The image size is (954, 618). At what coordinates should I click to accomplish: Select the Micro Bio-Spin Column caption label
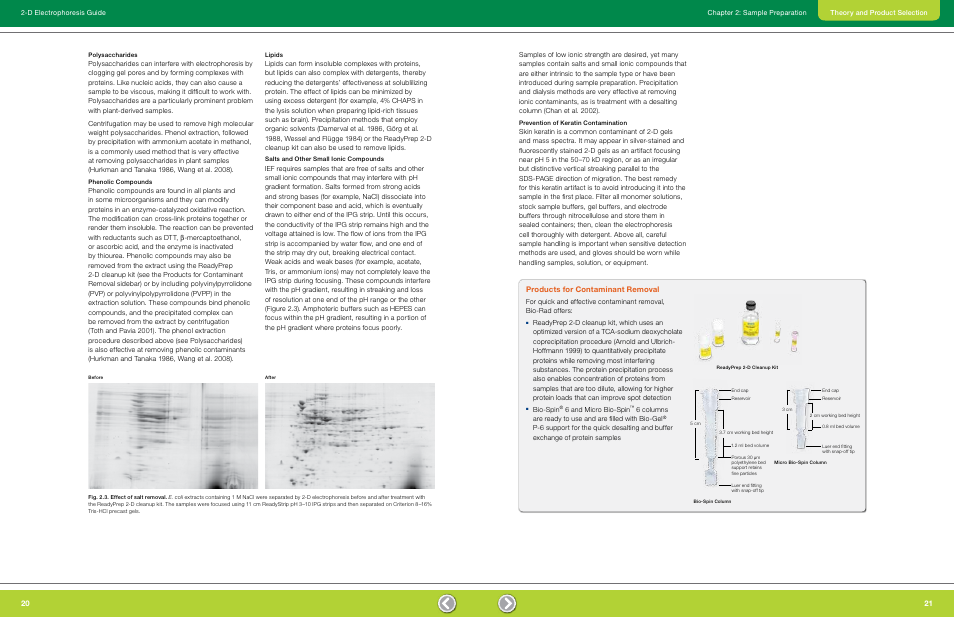800,462
